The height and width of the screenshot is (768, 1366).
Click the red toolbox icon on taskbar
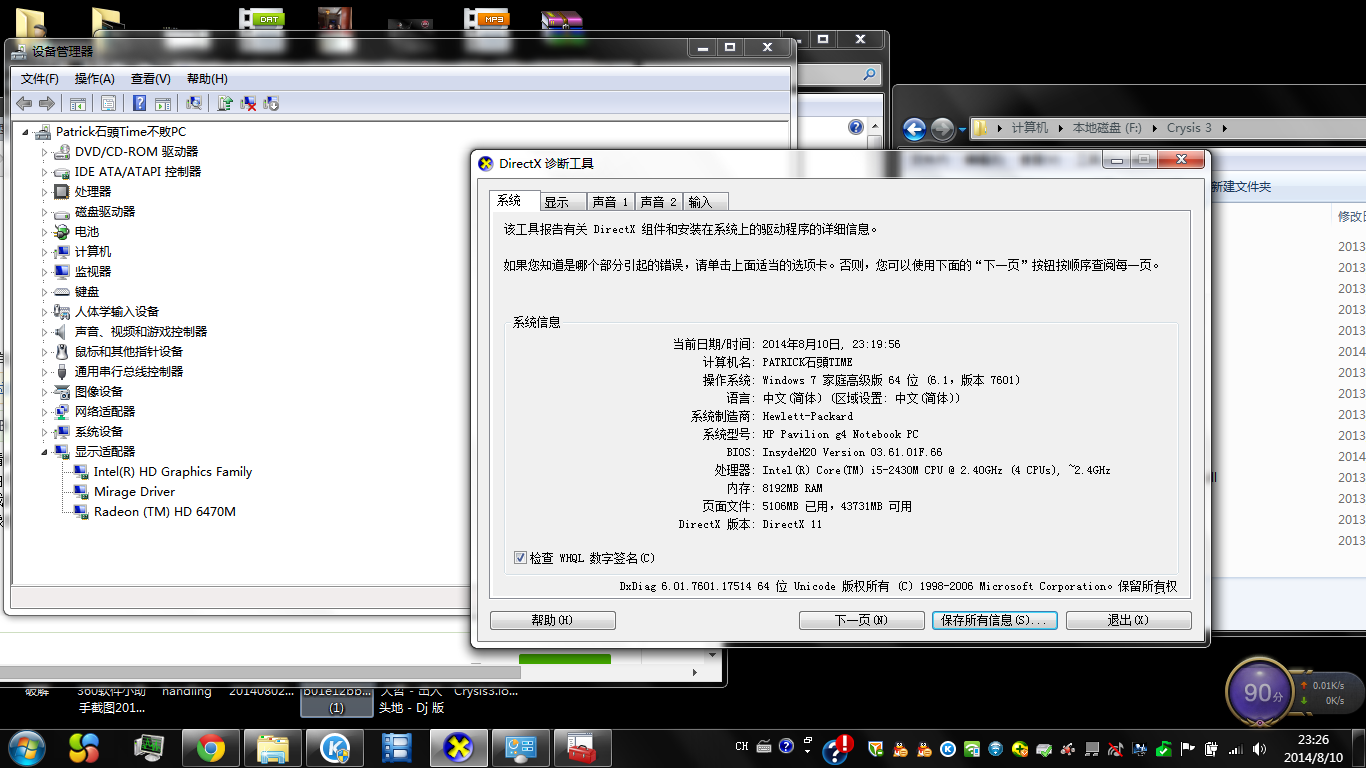coord(583,747)
